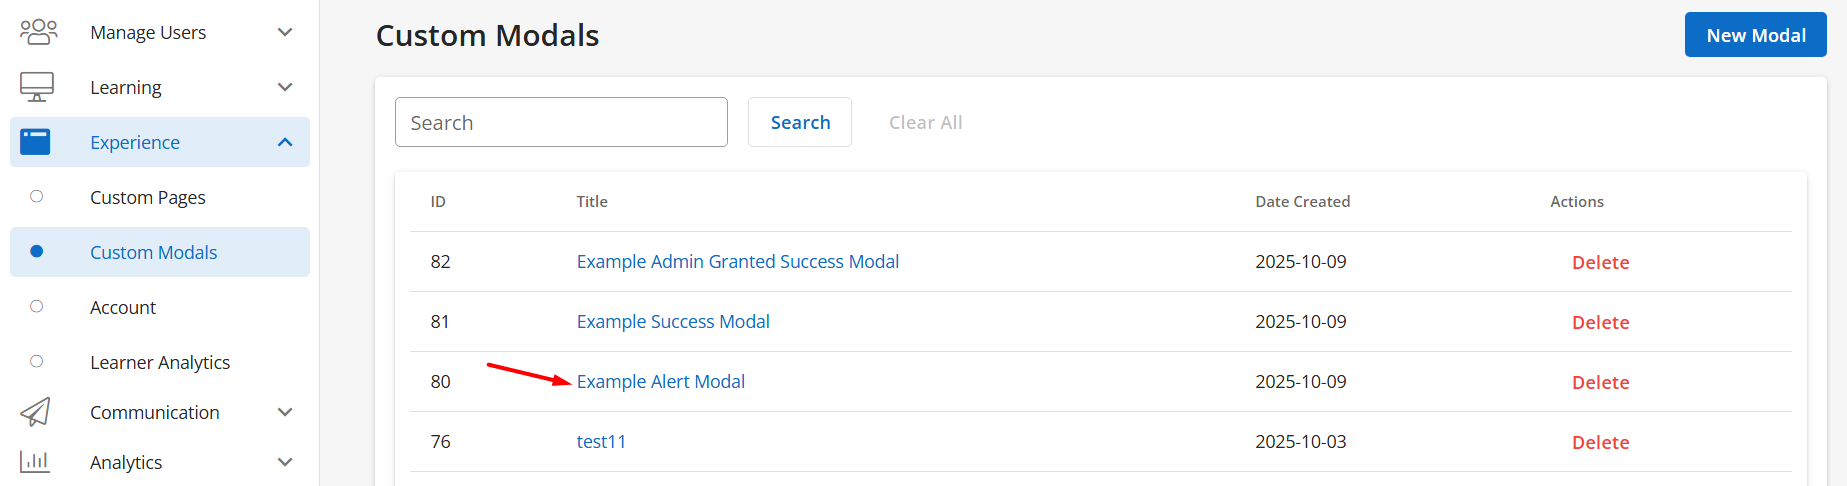Select the Account radio bullet
Image resolution: width=1847 pixels, height=486 pixels.
coord(37,307)
